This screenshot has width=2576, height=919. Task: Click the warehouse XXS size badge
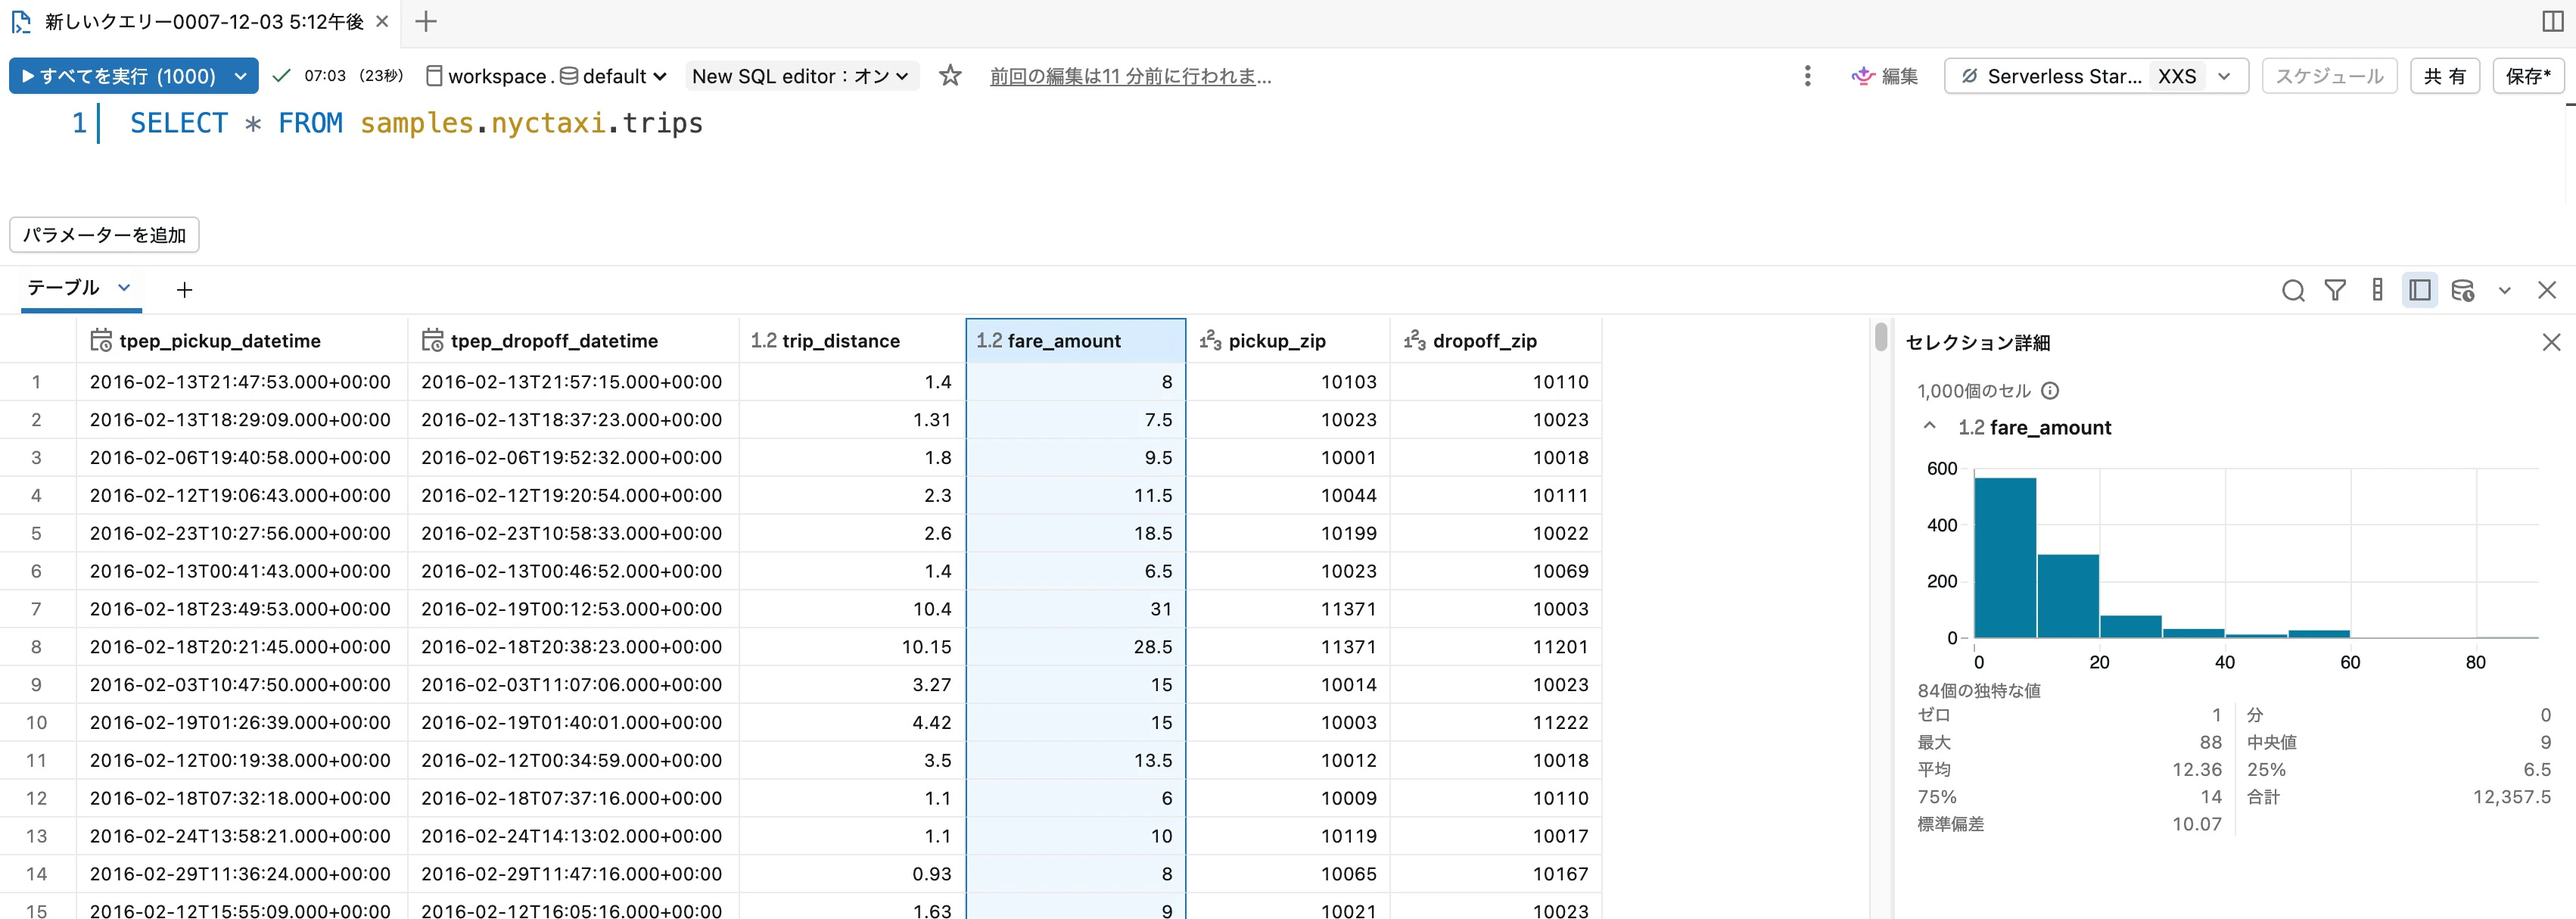(2177, 76)
